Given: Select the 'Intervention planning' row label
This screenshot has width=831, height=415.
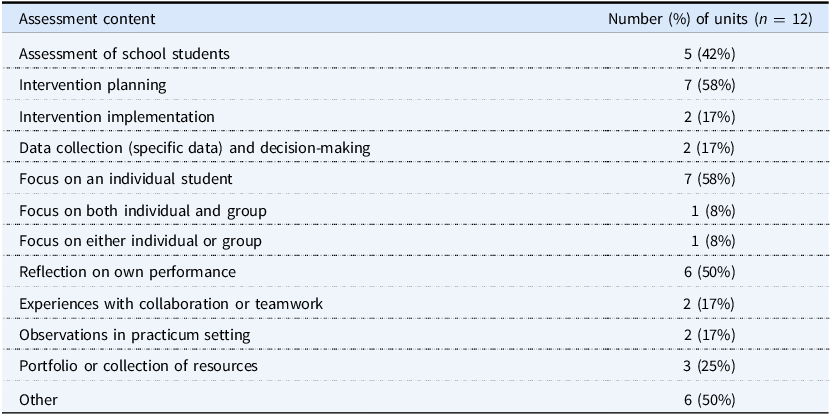Looking at the screenshot, I should click(x=93, y=85).
